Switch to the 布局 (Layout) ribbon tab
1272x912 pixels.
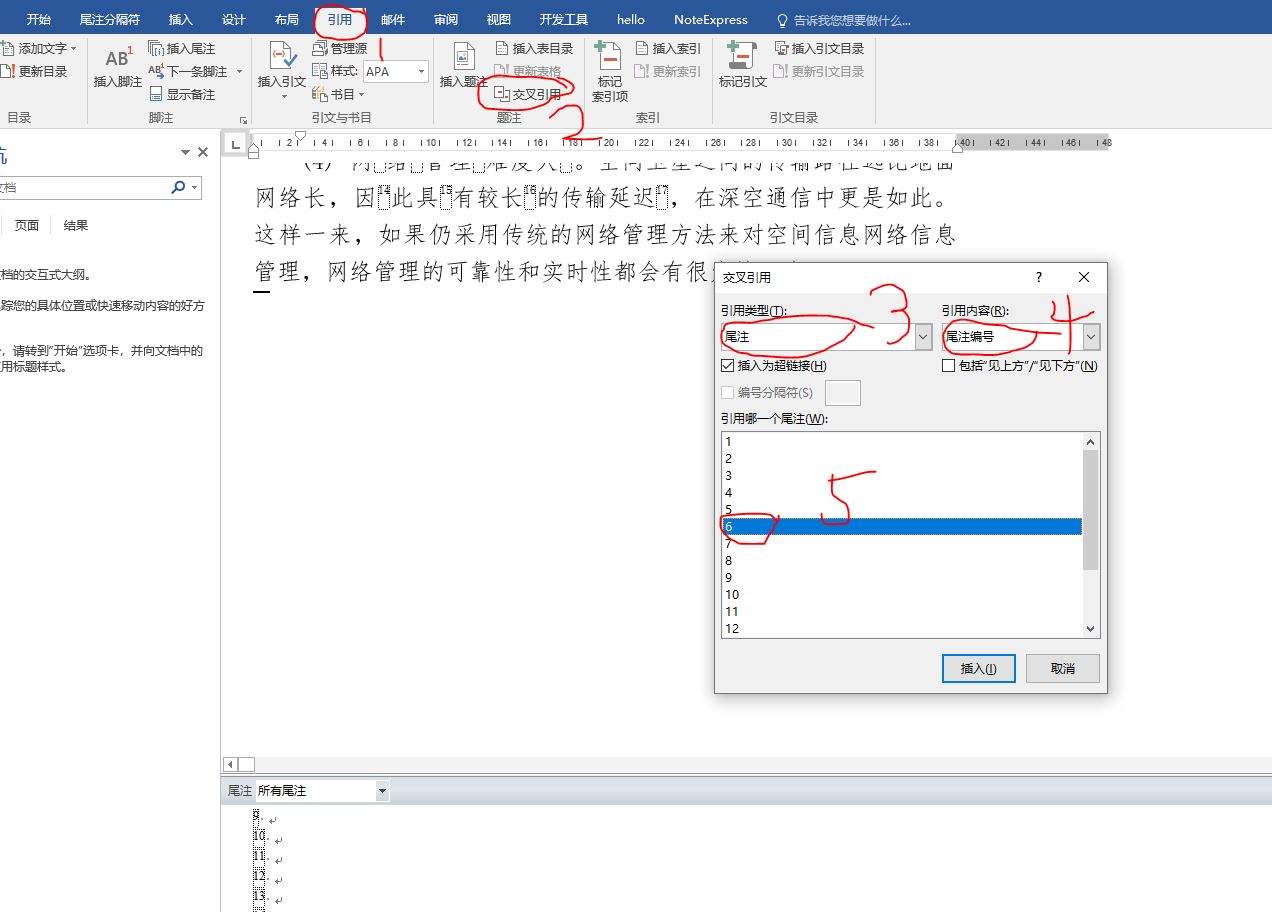tap(286, 19)
